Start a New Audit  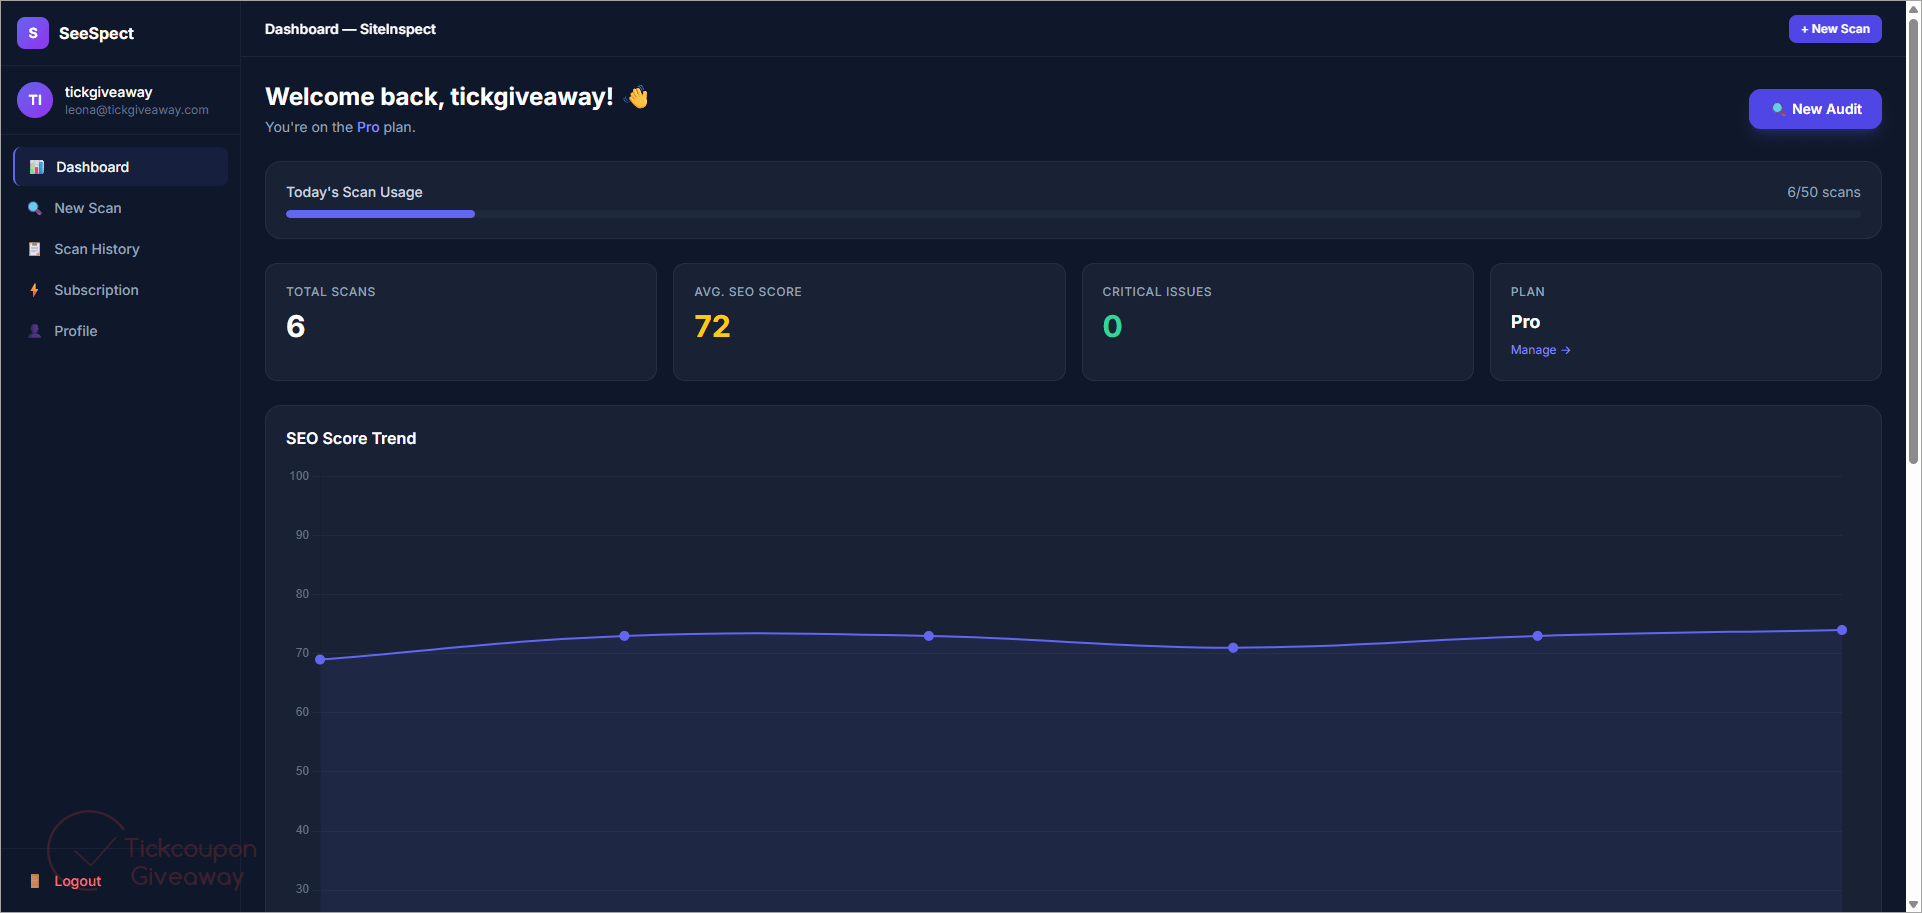click(x=1815, y=109)
